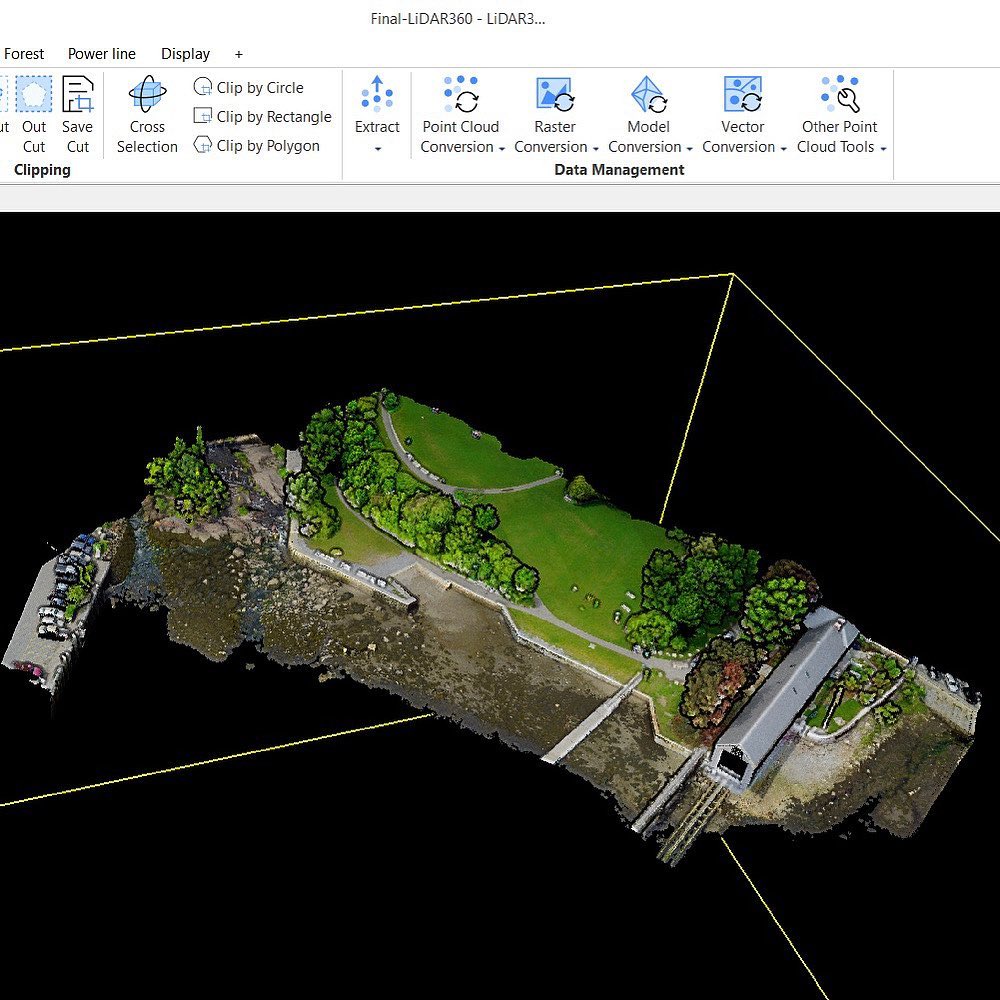This screenshot has width=1000, height=1000.
Task: Click the Other Point Cloud Tools icon
Action: pos(840,94)
